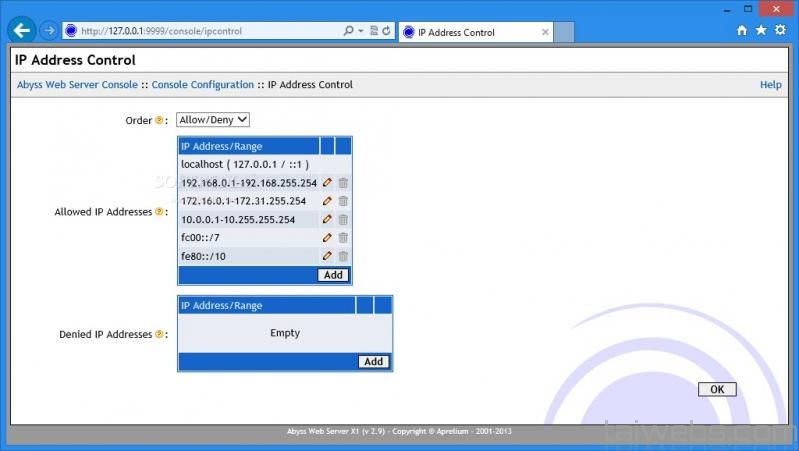Edit the fe80::/10 address entry

[327, 255]
